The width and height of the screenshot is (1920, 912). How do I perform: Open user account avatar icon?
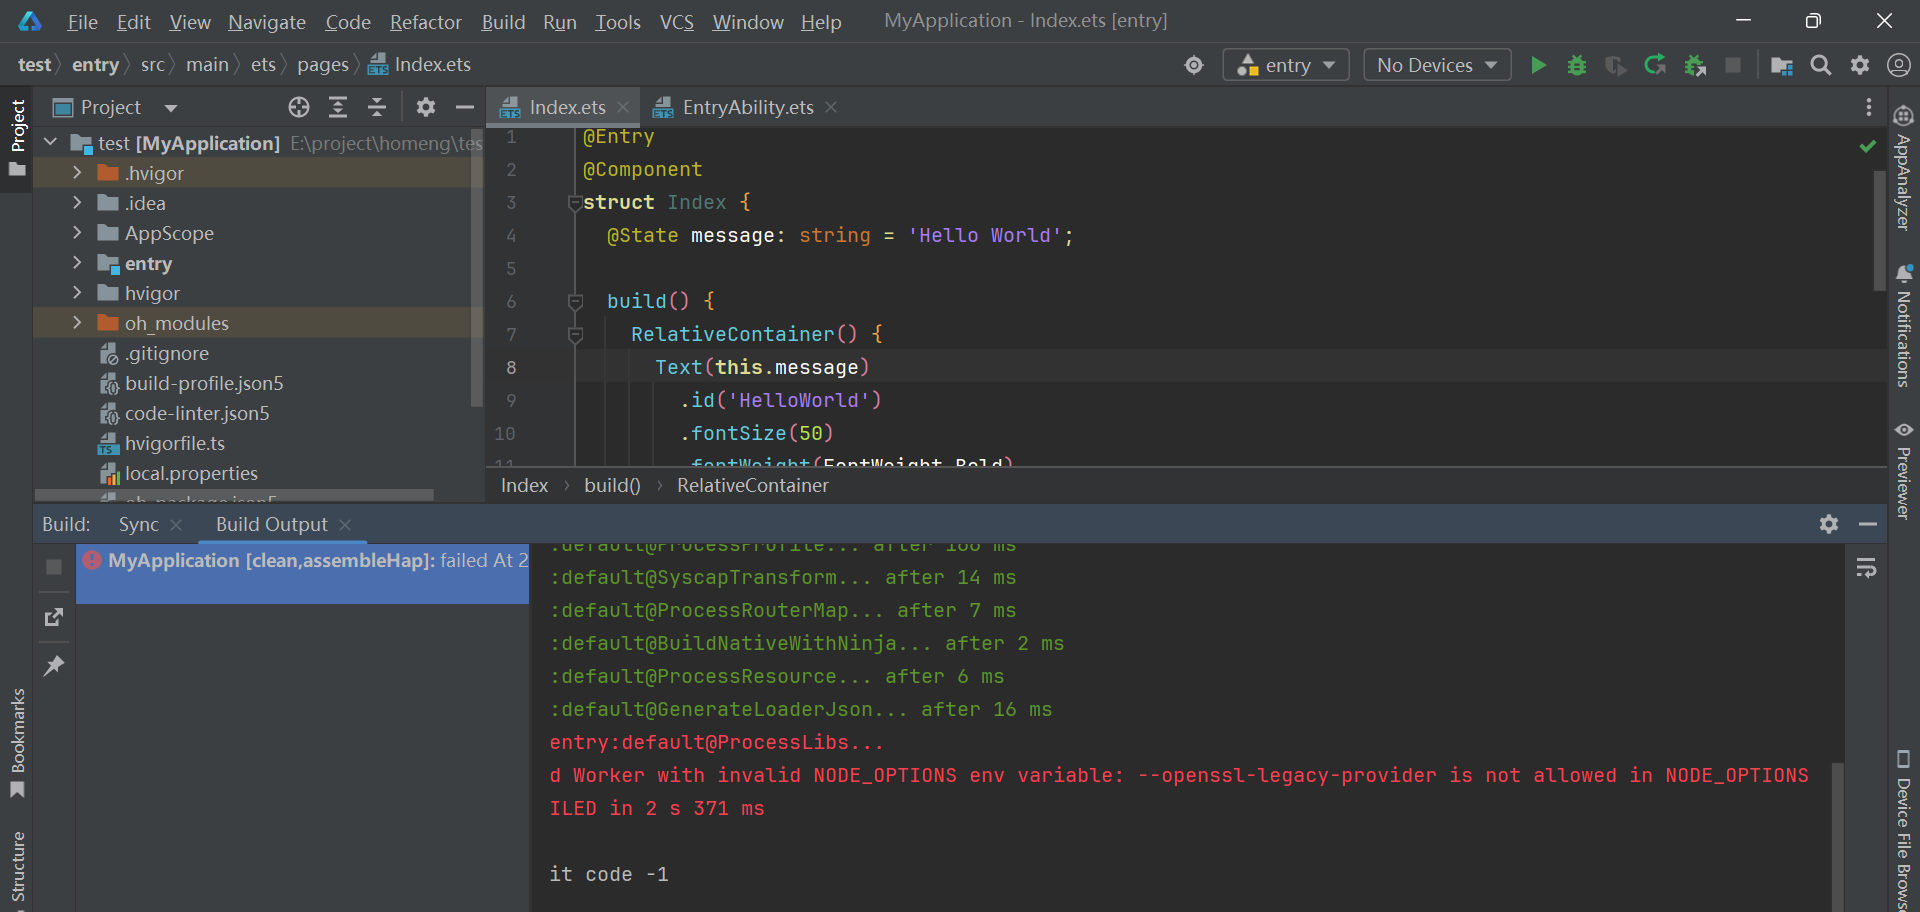coord(1898,65)
